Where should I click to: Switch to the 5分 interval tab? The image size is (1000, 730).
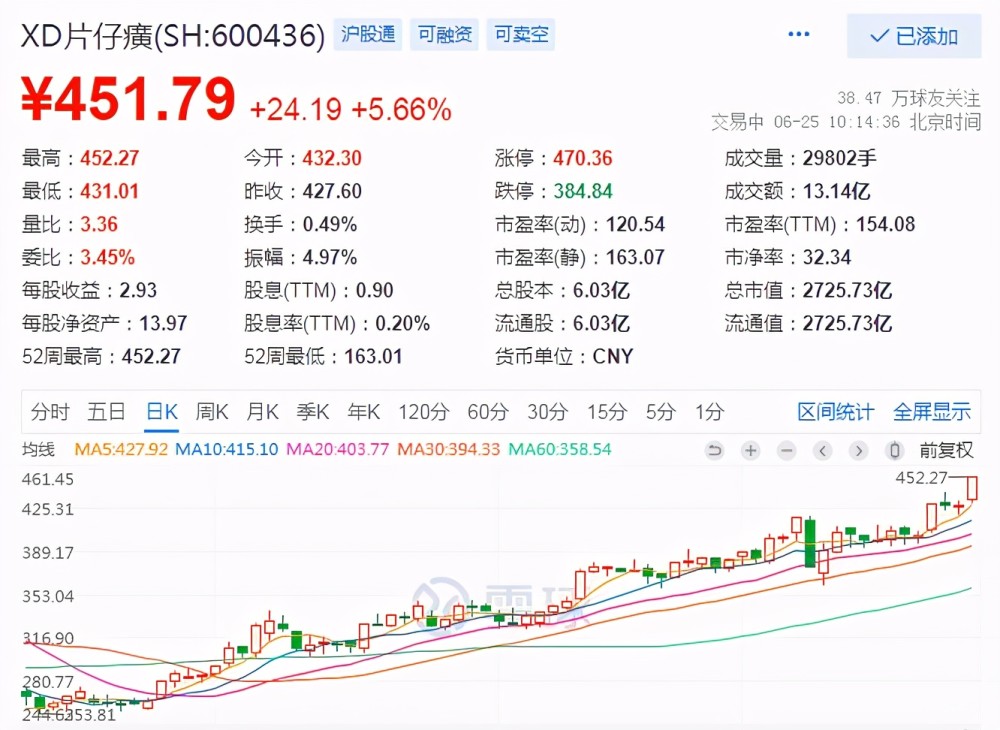coord(660,412)
